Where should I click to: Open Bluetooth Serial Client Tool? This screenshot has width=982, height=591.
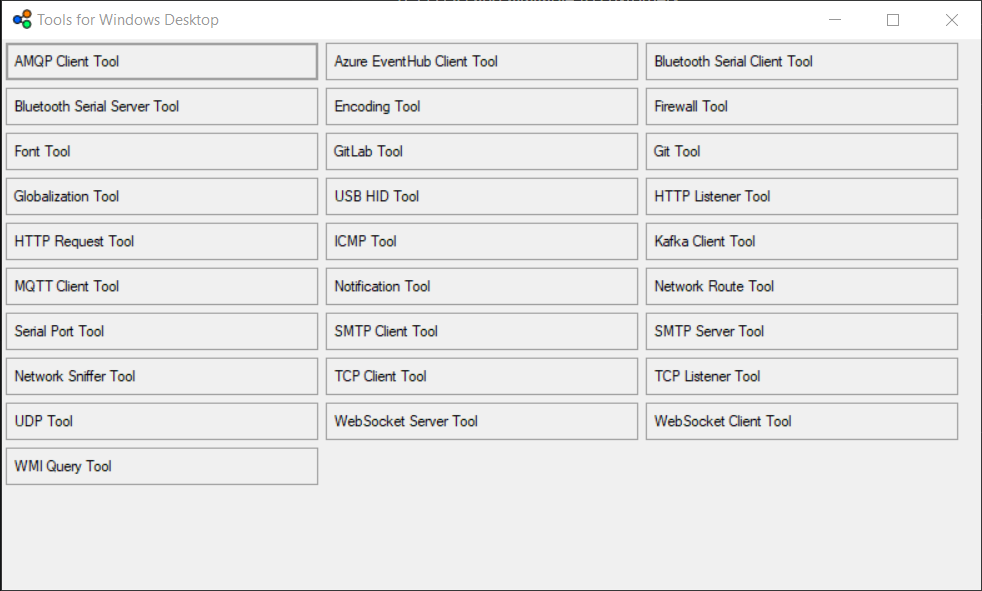[801, 62]
